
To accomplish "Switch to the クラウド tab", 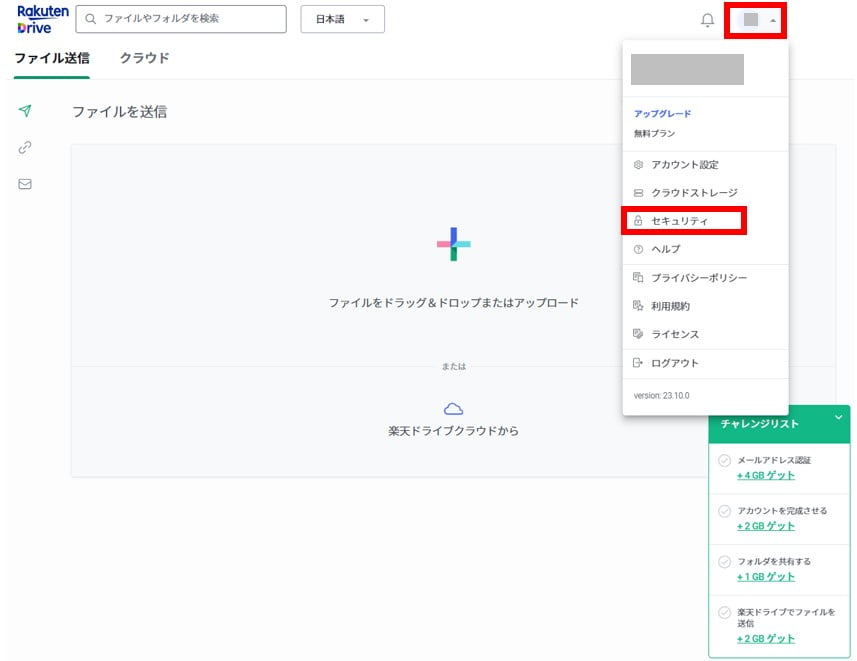I will [144, 58].
